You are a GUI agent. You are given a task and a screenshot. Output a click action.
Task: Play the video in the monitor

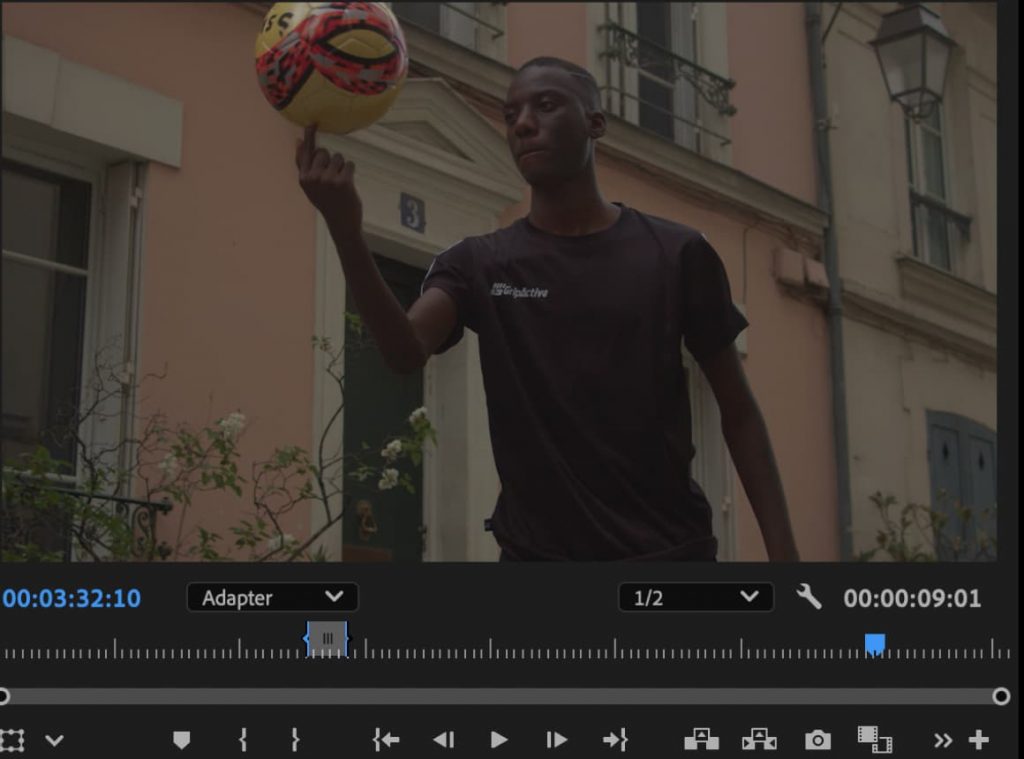499,740
